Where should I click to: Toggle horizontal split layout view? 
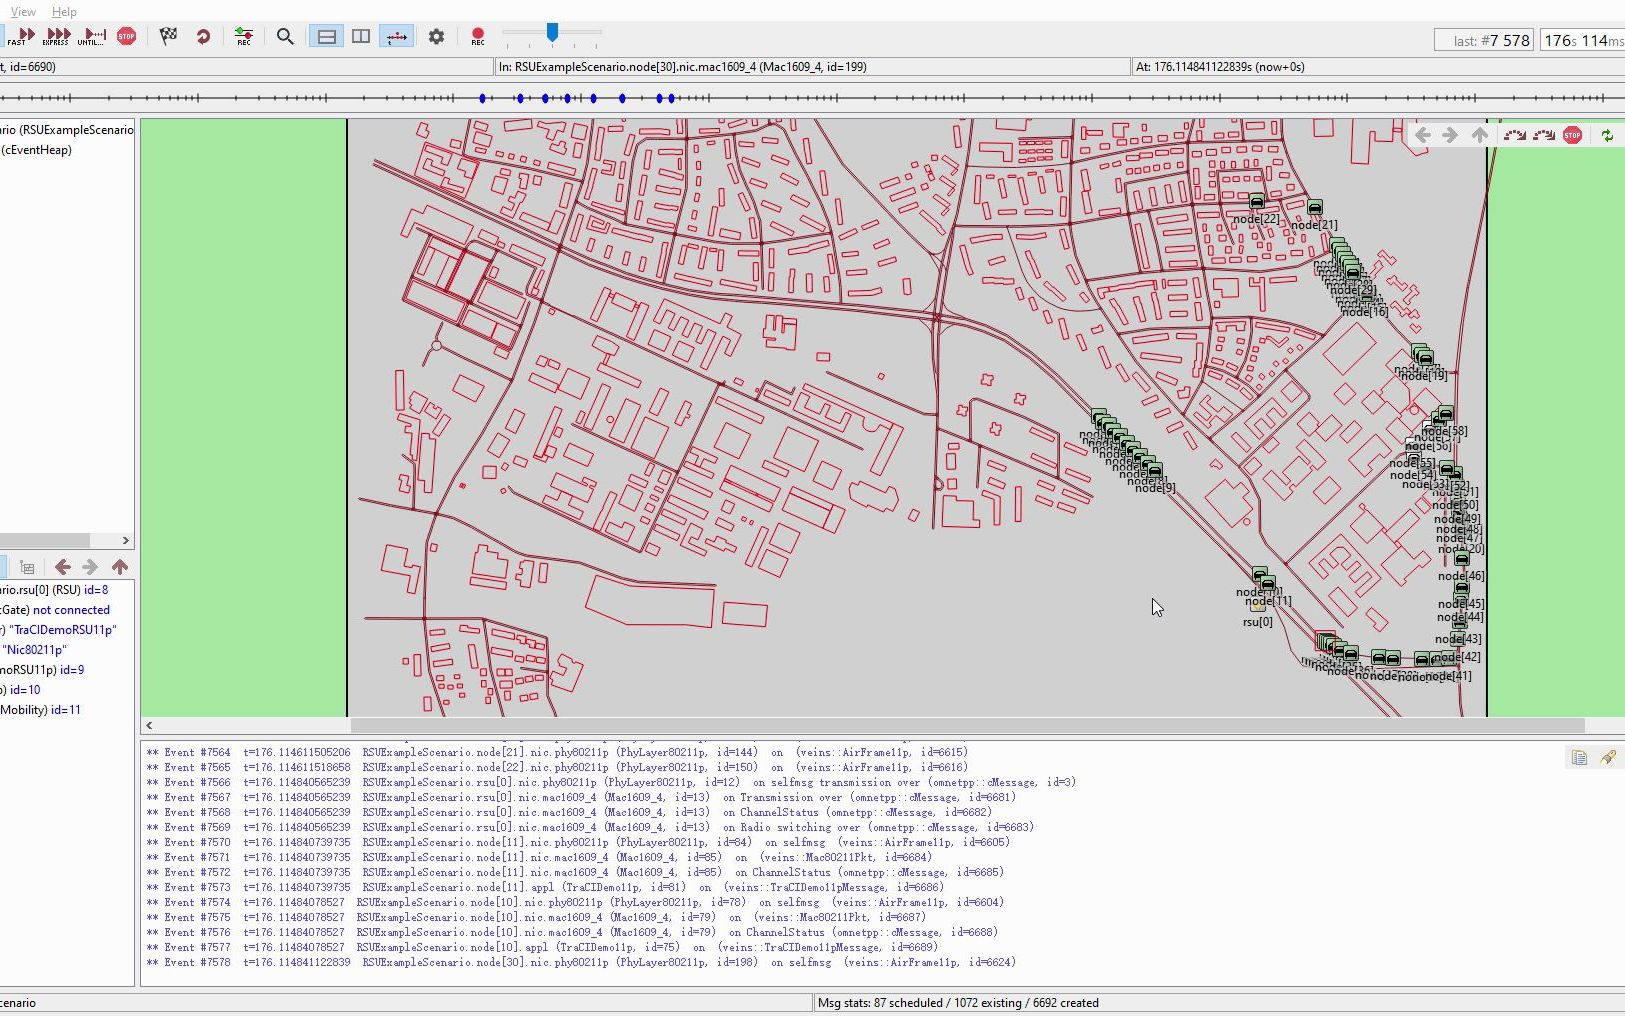(x=326, y=36)
